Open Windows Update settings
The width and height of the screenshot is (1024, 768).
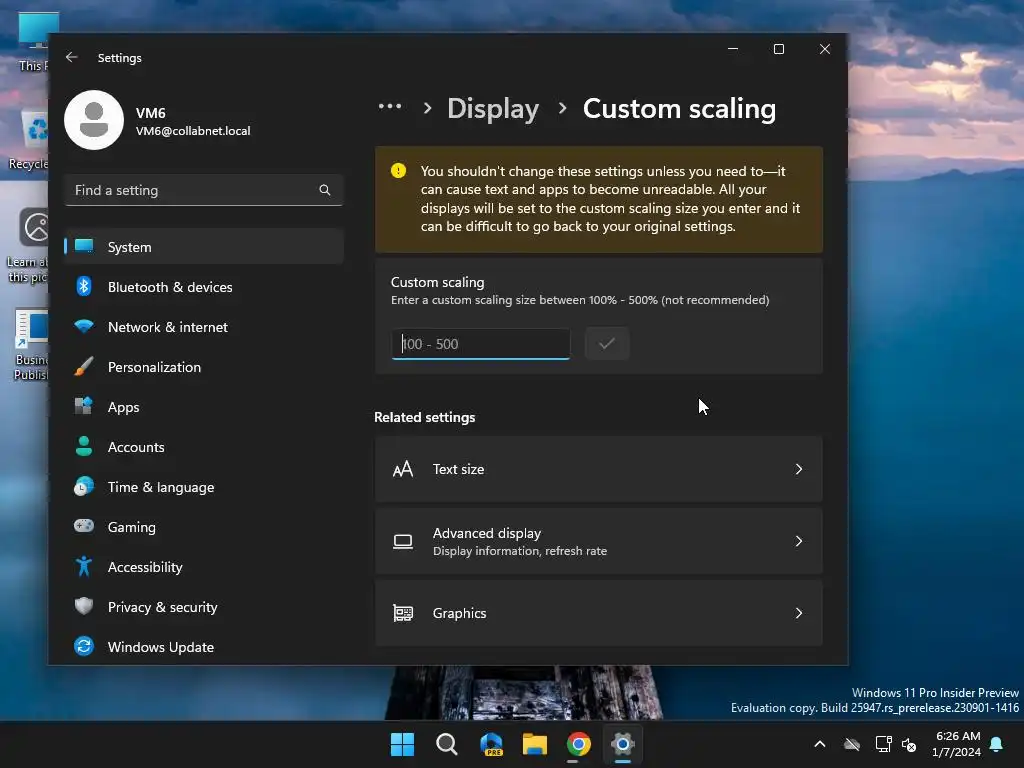click(x=204, y=647)
